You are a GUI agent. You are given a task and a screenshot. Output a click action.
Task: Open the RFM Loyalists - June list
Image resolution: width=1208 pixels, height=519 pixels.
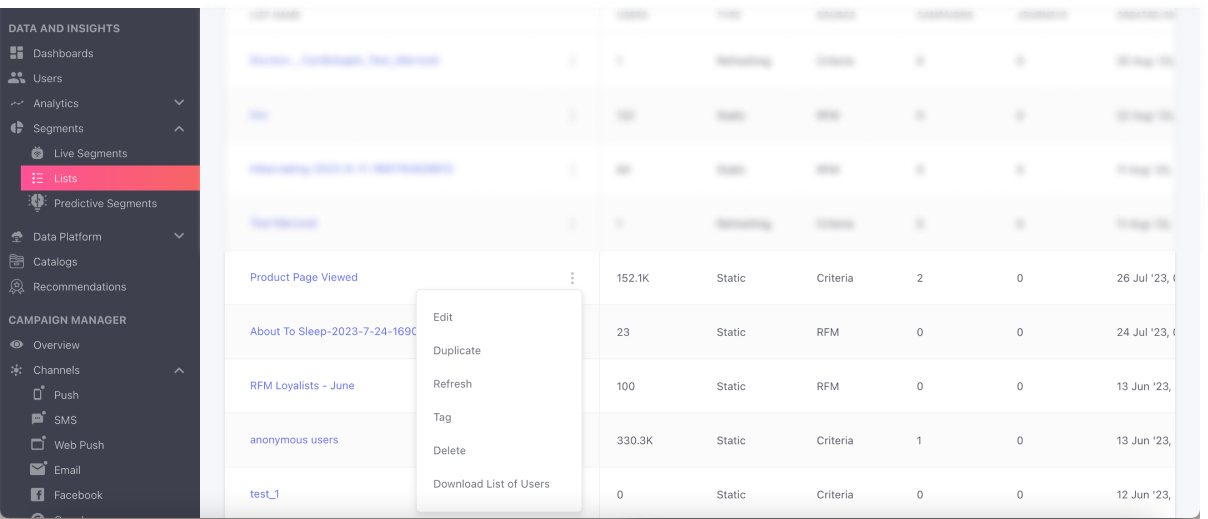click(301, 386)
